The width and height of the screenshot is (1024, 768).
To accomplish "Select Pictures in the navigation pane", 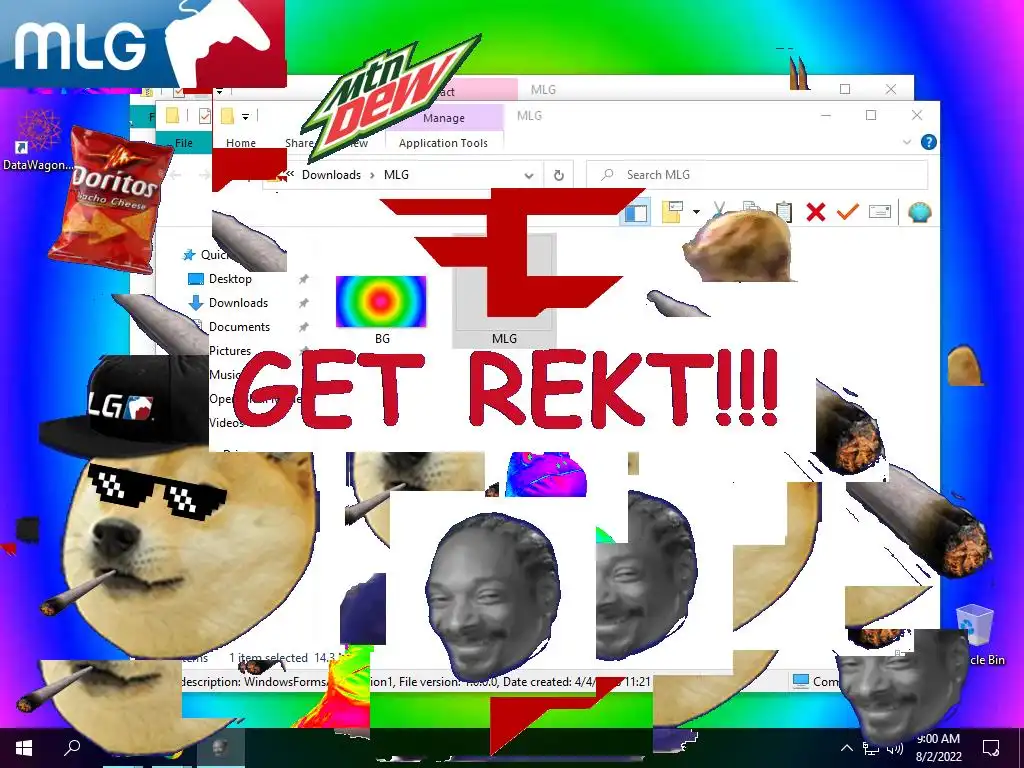I will [230, 351].
